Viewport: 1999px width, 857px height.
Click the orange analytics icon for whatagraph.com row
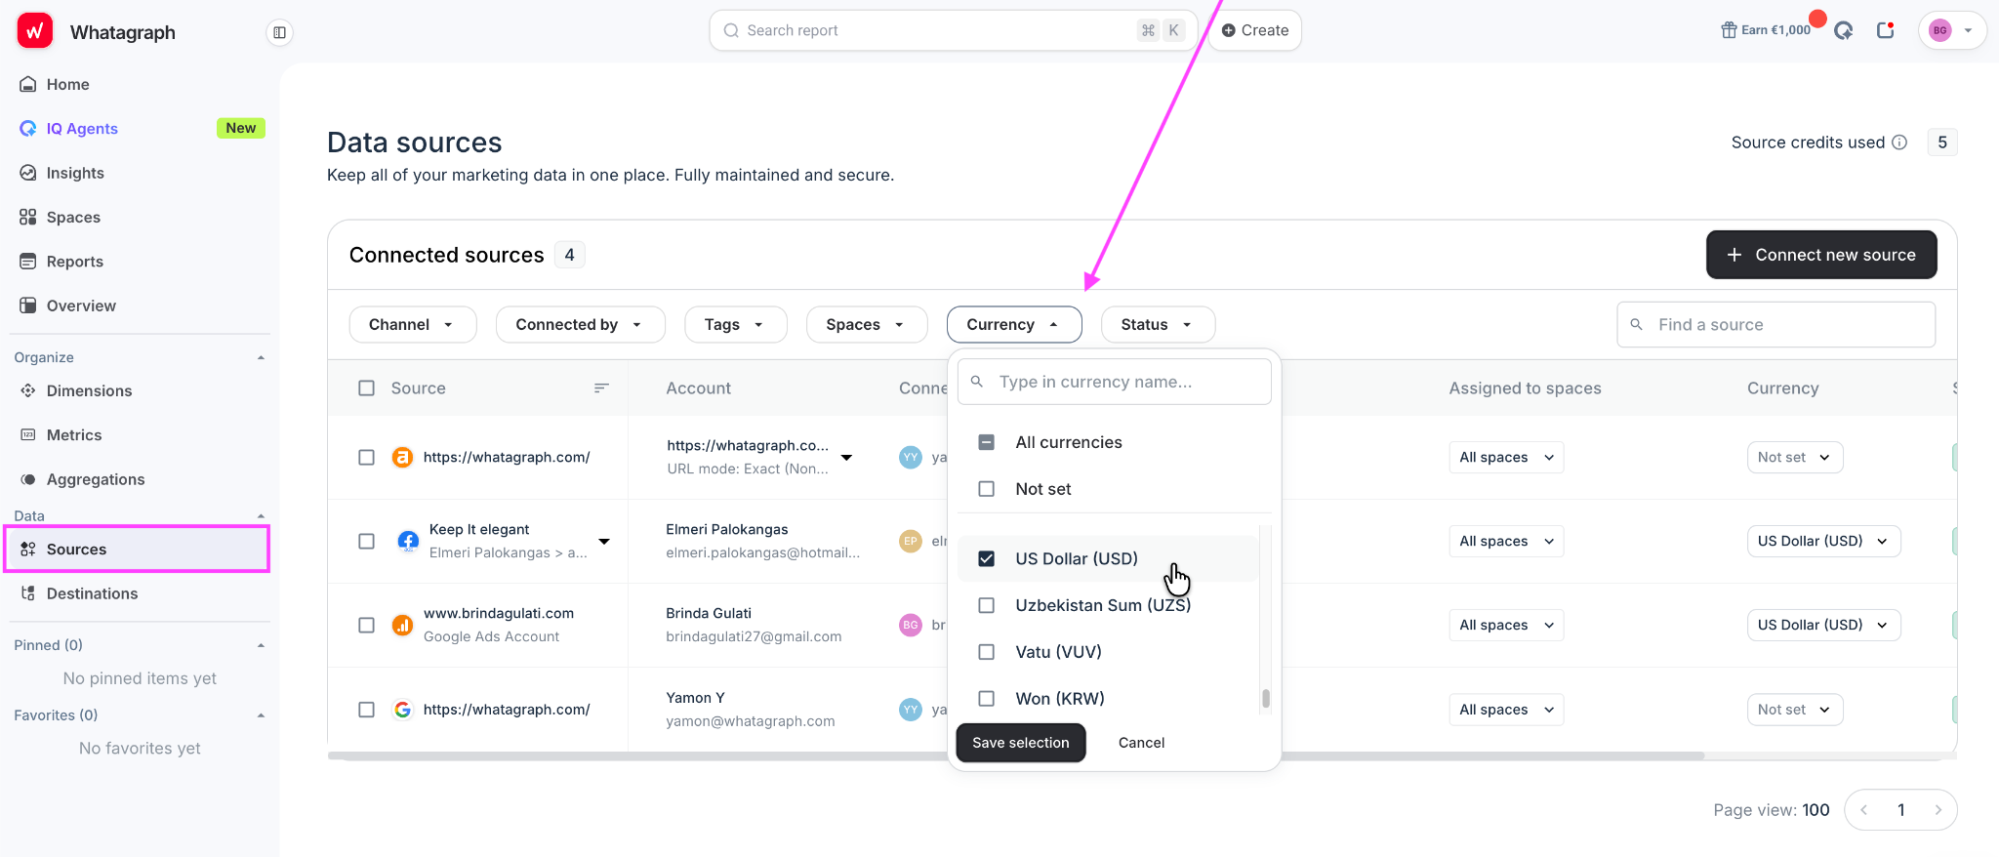click(402, 457)
